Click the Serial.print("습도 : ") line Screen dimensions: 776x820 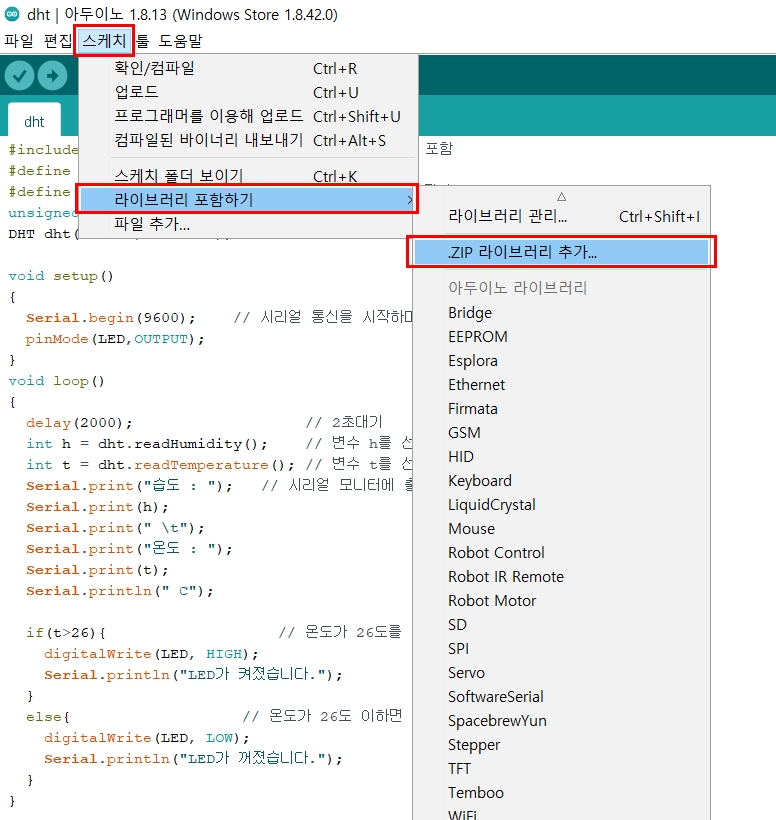pyautogui.click(x=129, y=486)
